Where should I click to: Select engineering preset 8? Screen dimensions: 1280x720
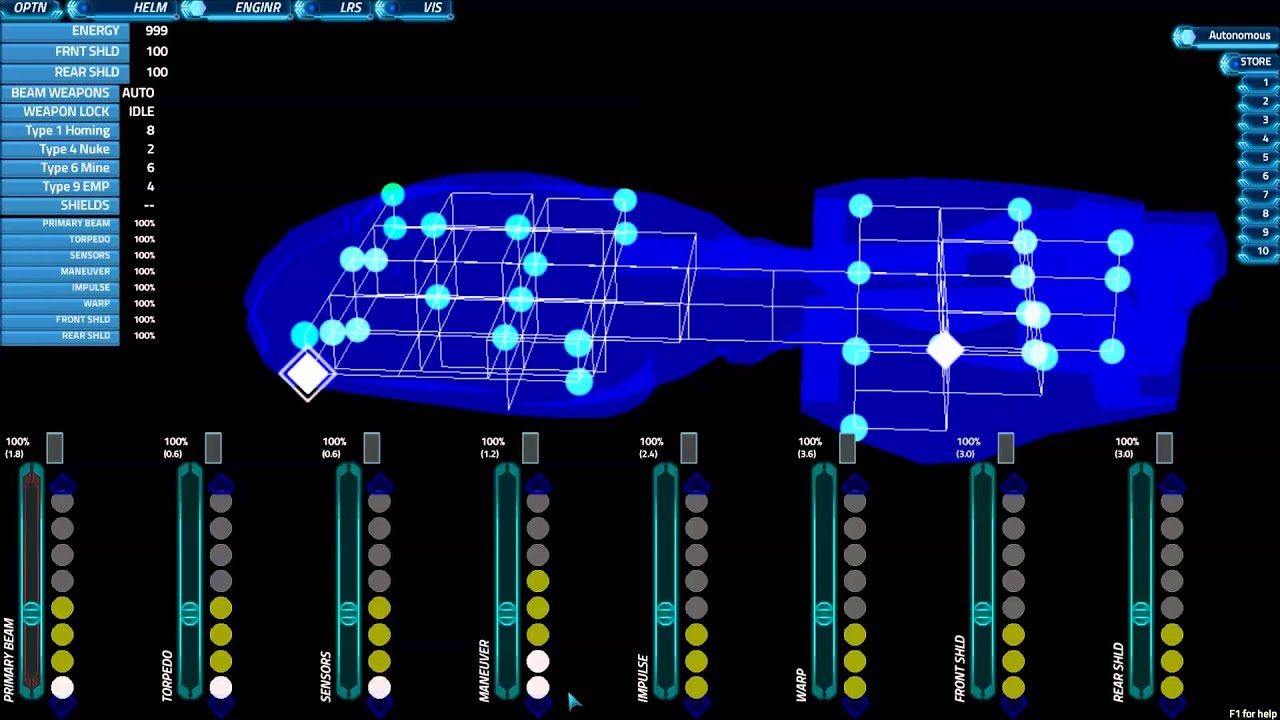(x=1259, y=213)
